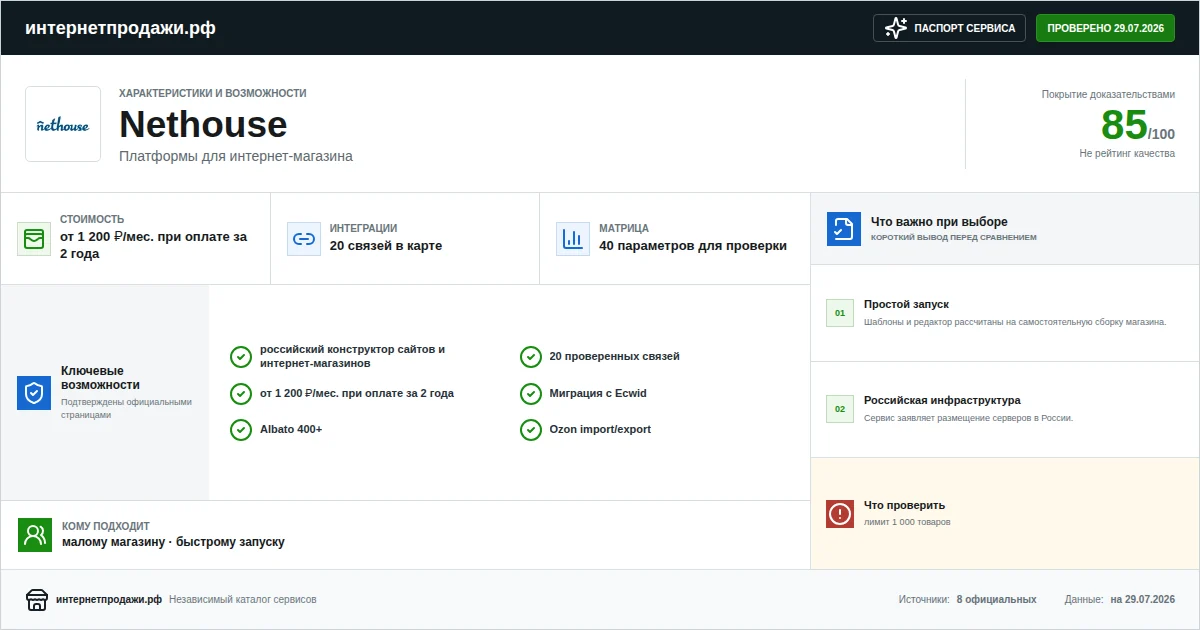This screenshot has height=630, width=1200.
Task: Click Независимый каталог сервисов footer text
Action: [x=243, y=600]
